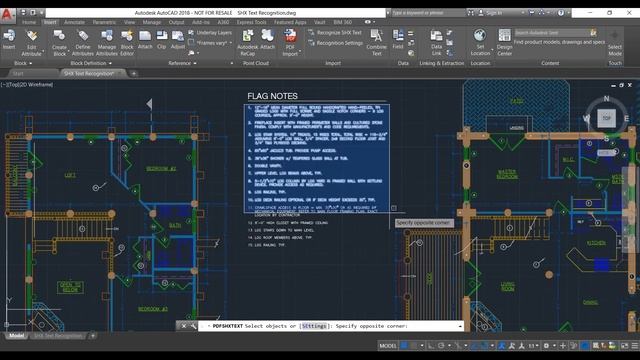Close the command line panel
The width and height of the screenshot is (640, 360).
(184, 326)
